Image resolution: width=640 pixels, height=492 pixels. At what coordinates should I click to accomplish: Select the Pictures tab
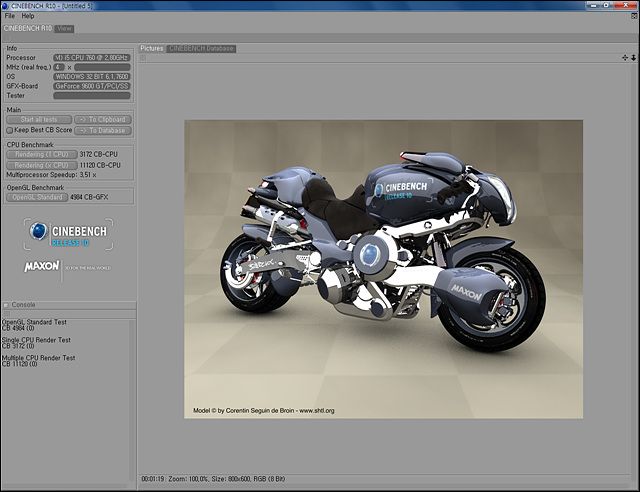tap(151, 48)
